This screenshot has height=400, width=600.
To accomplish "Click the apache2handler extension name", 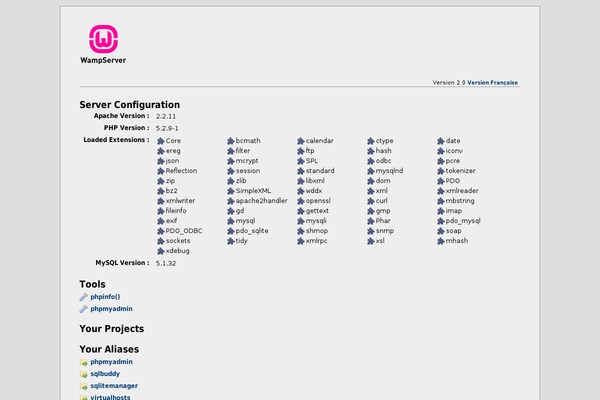I will pos(261,201).
